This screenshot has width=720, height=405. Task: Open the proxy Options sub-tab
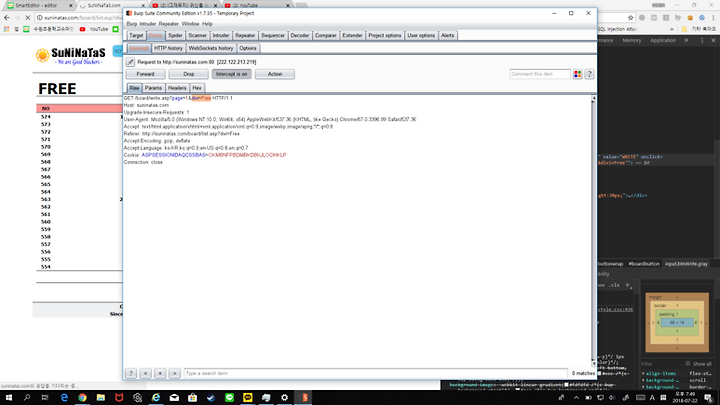coord(248,48)
